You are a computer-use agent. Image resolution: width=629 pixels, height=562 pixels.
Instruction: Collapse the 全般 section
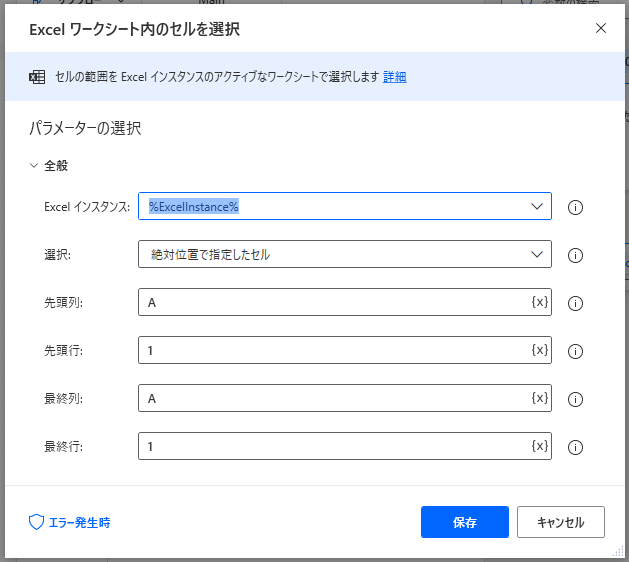pos(35,166)
